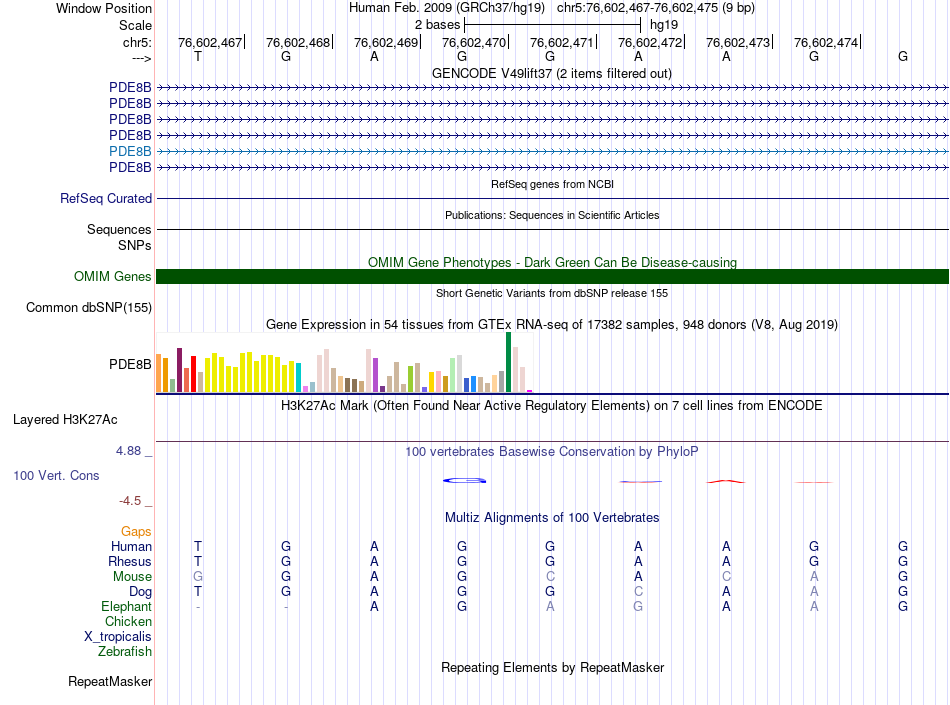
Task: Click the Zebrafish species label
Action: coord(125,652)
